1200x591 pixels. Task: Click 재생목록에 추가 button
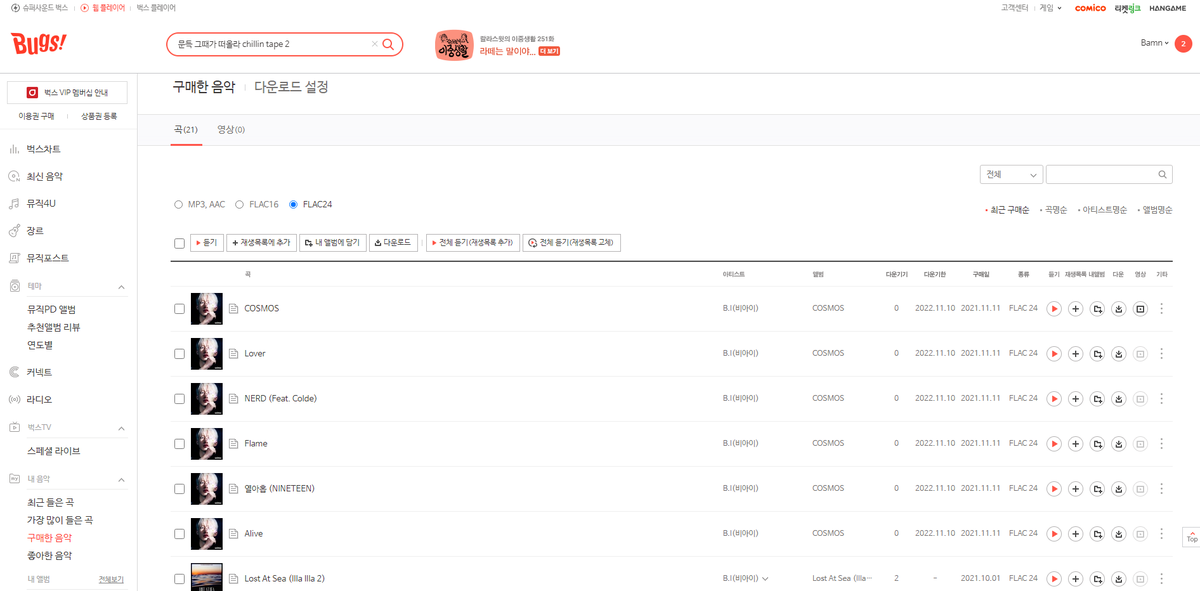[261, 243]
